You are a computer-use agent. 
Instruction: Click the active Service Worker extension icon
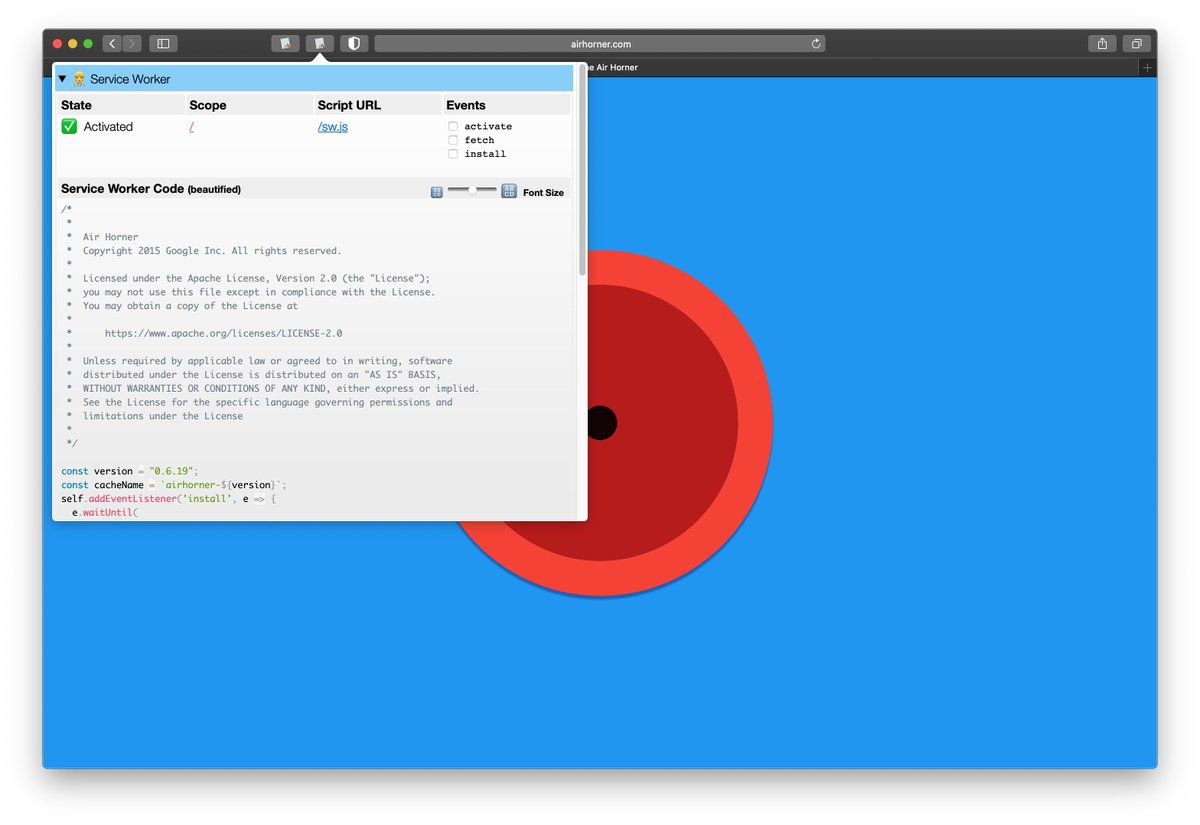(x=320, y=44)
